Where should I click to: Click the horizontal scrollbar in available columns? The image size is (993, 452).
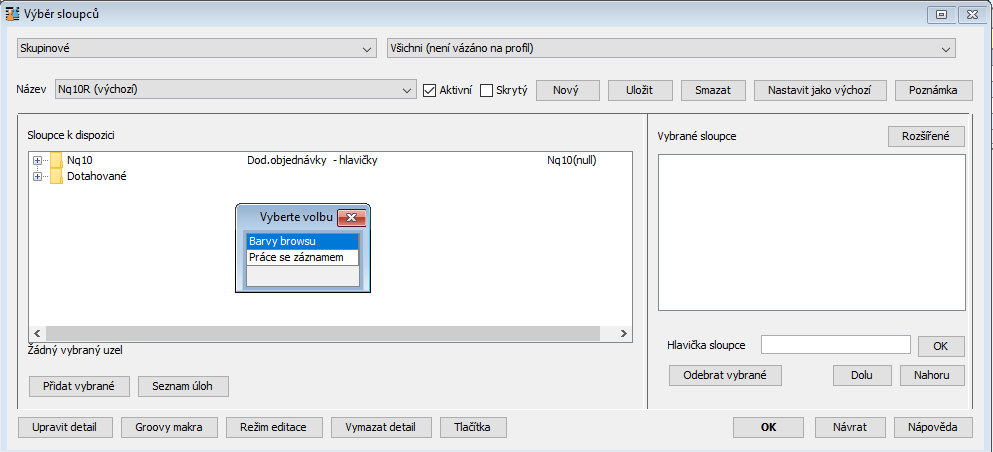[320, 334]
